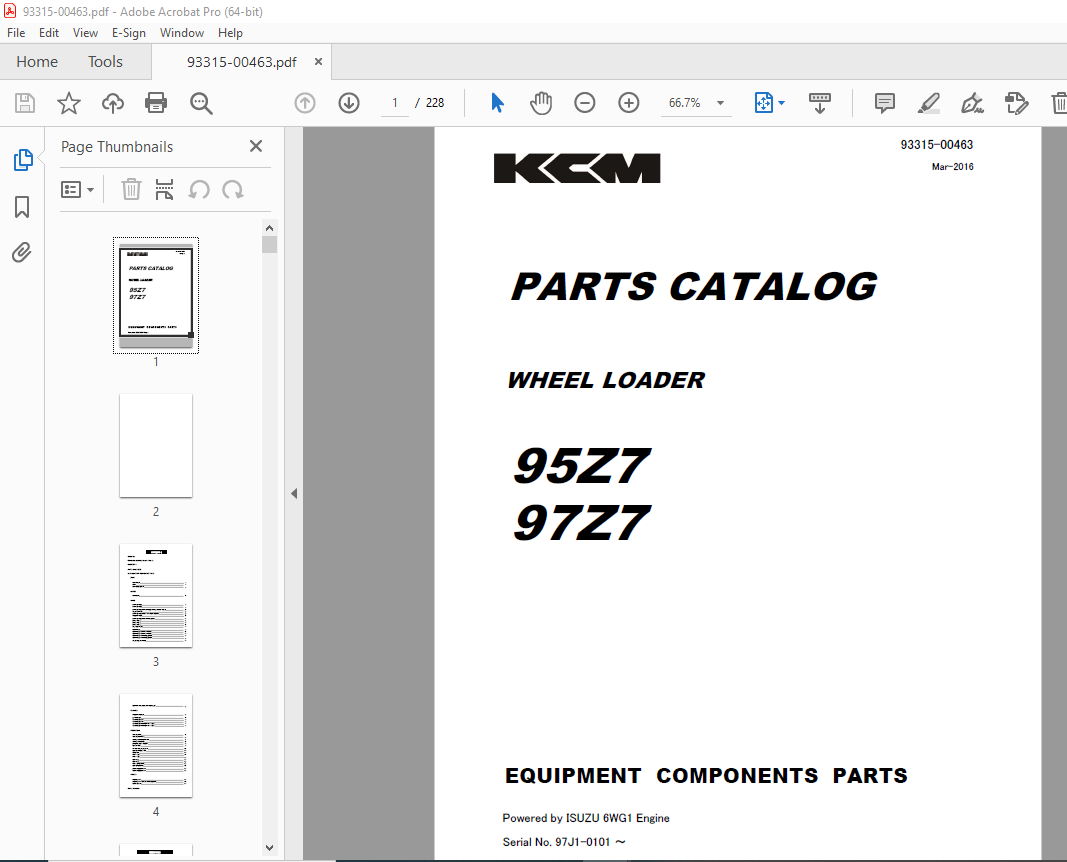Go to next page arrow
The height and width of the screenshot is (862, 1067).
(349, 103)
